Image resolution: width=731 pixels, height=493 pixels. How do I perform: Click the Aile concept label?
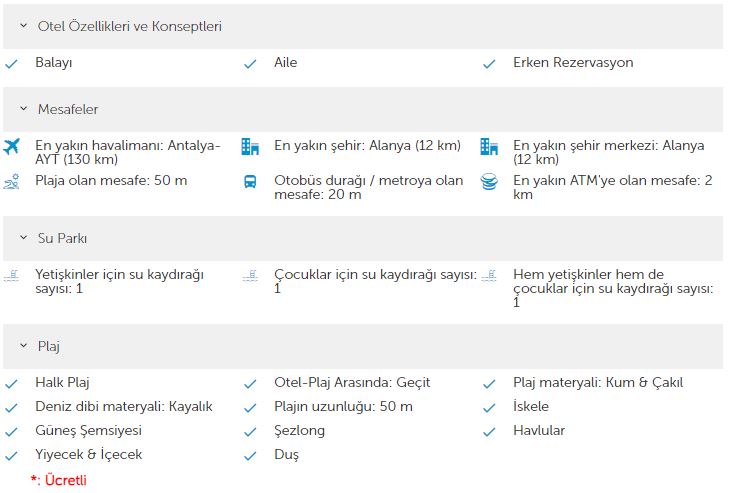point(285,62)
